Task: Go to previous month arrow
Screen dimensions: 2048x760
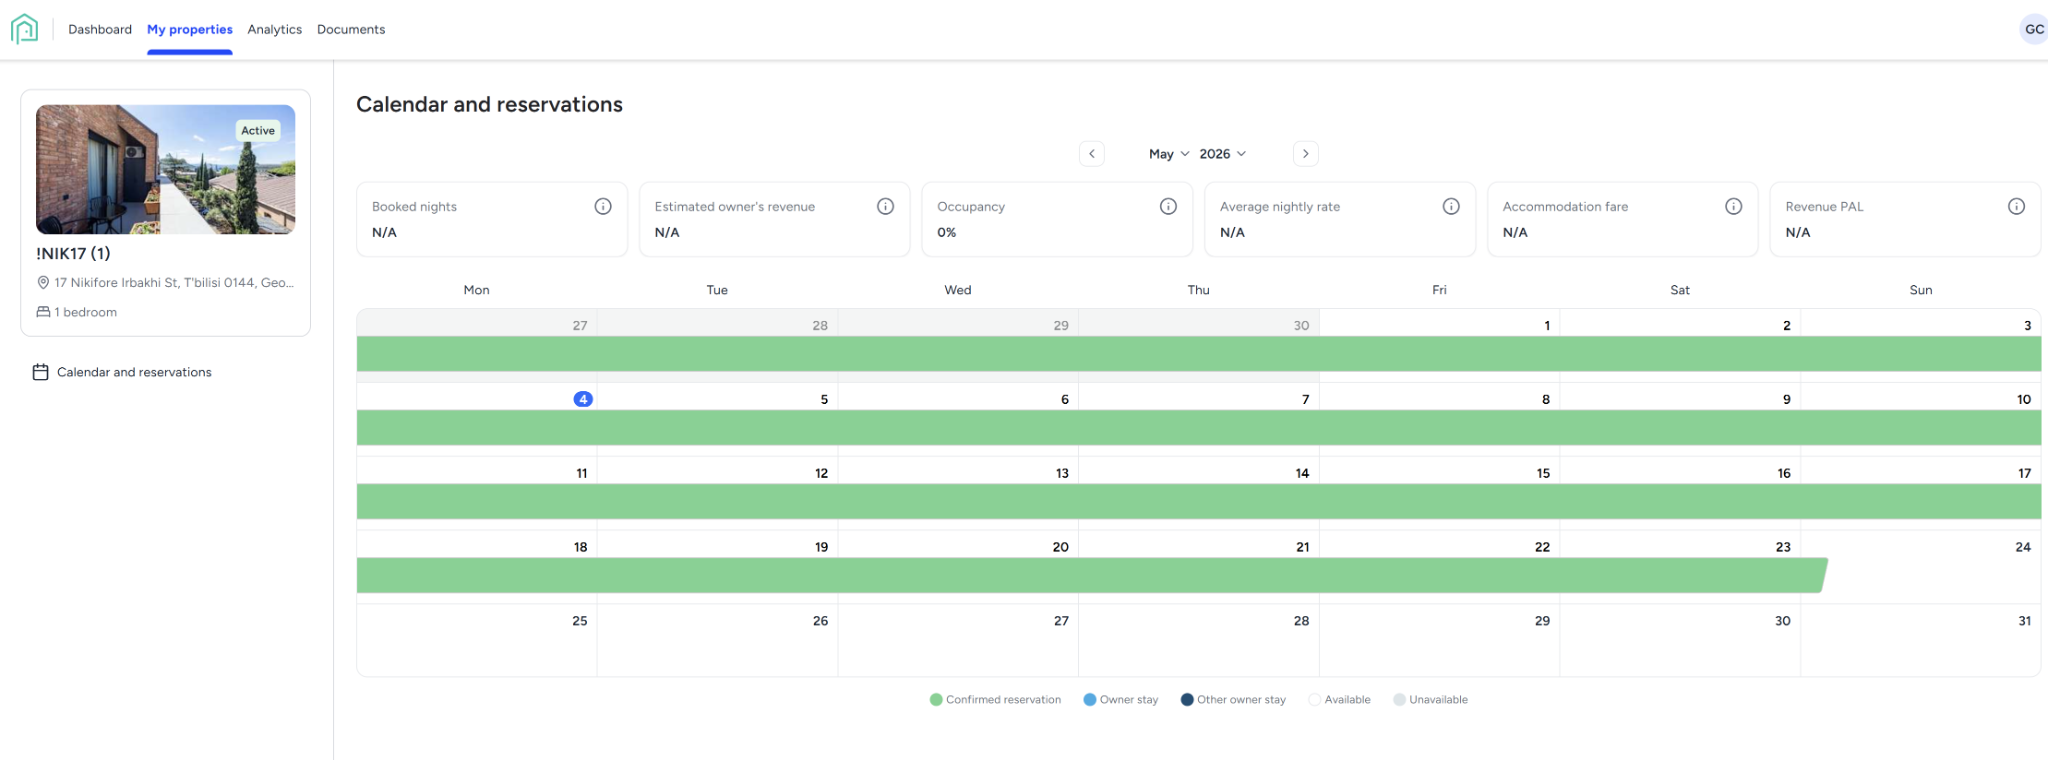Action: point(1092,154)
